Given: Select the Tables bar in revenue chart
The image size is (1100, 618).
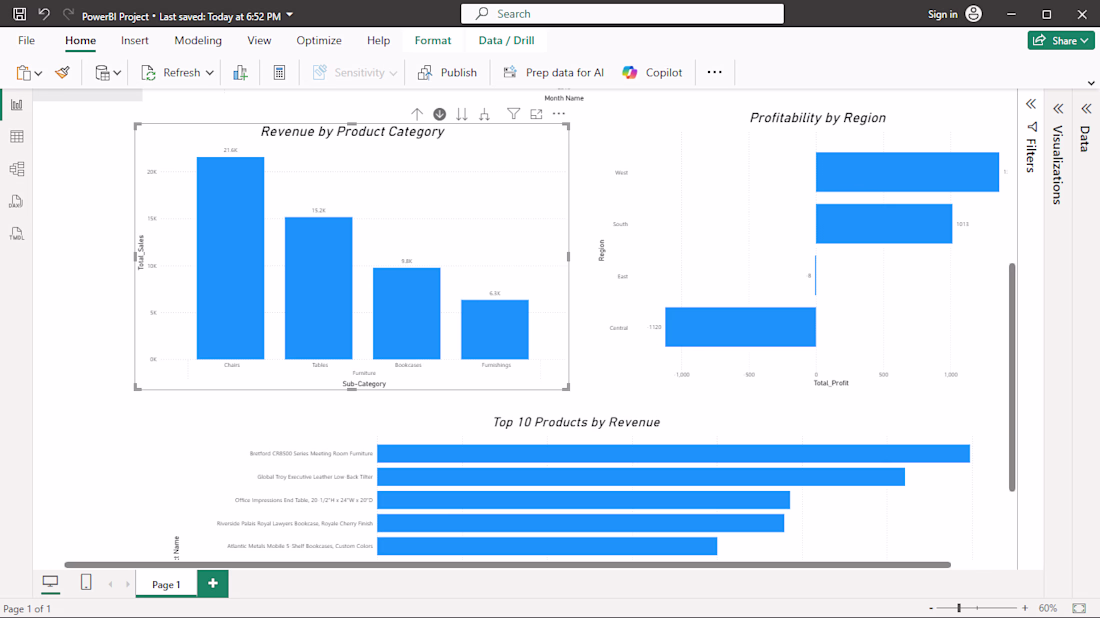Looking at the screenshot, I should coord(318,288).
